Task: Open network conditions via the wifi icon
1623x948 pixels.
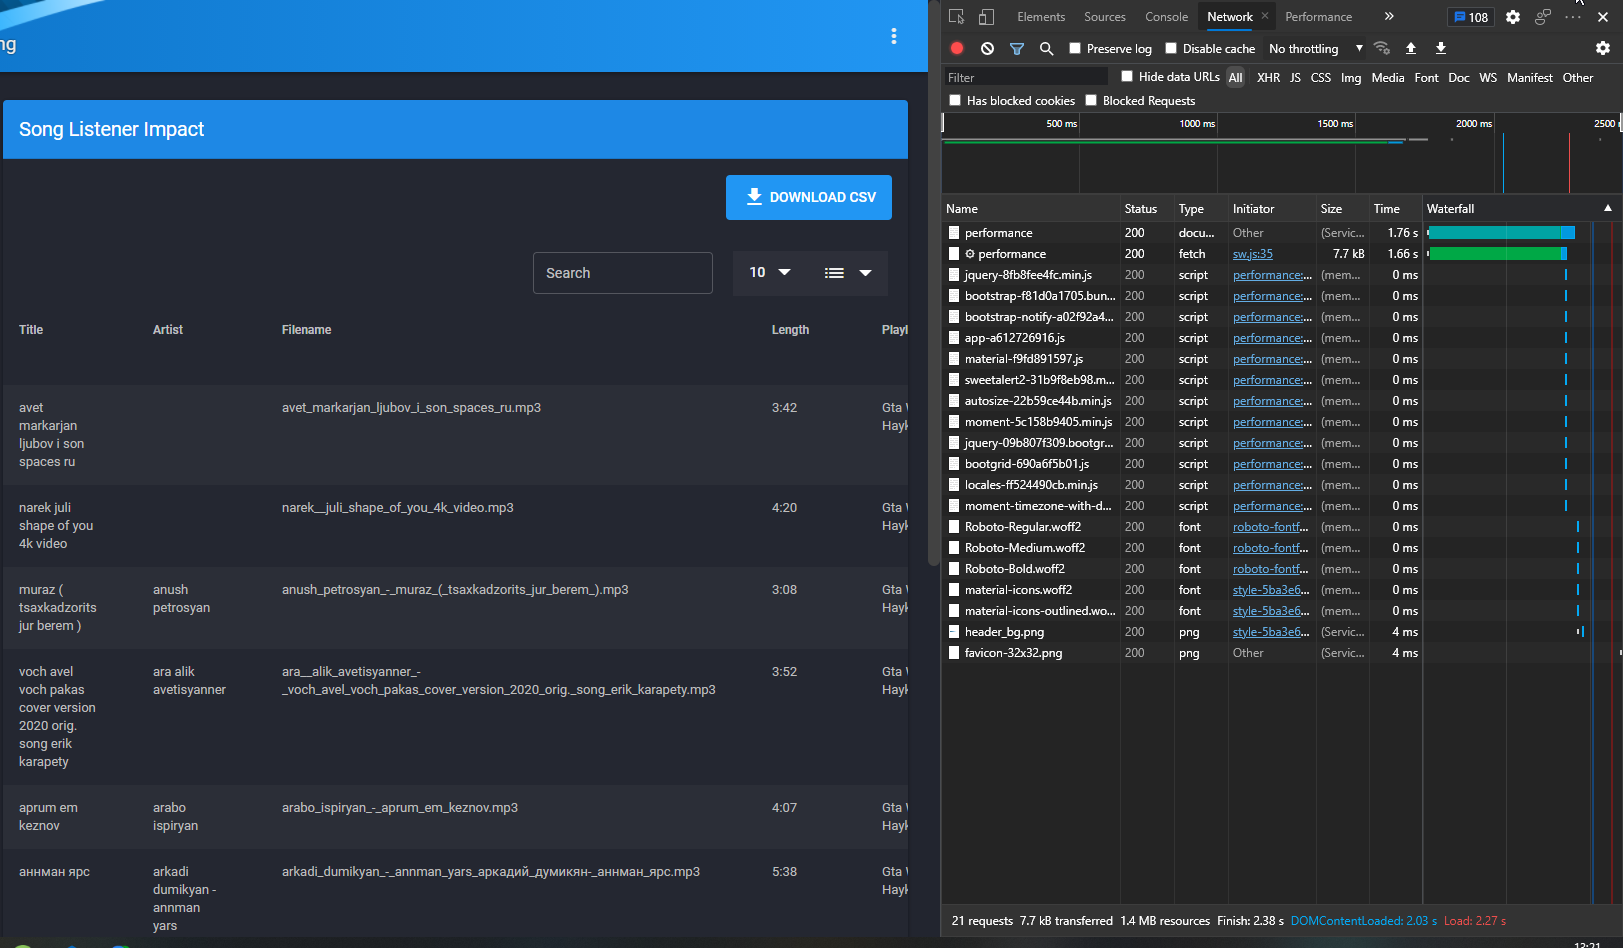Action: point(1382,48)
